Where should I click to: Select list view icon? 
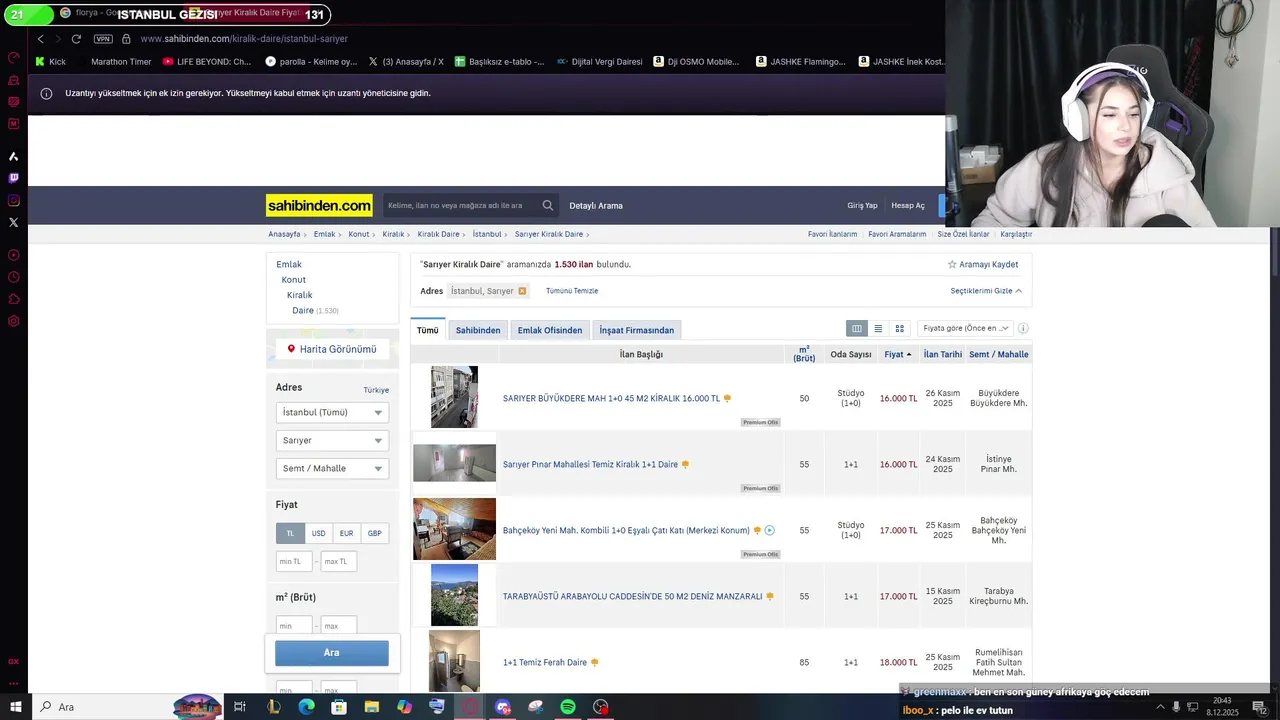[878, 328]
